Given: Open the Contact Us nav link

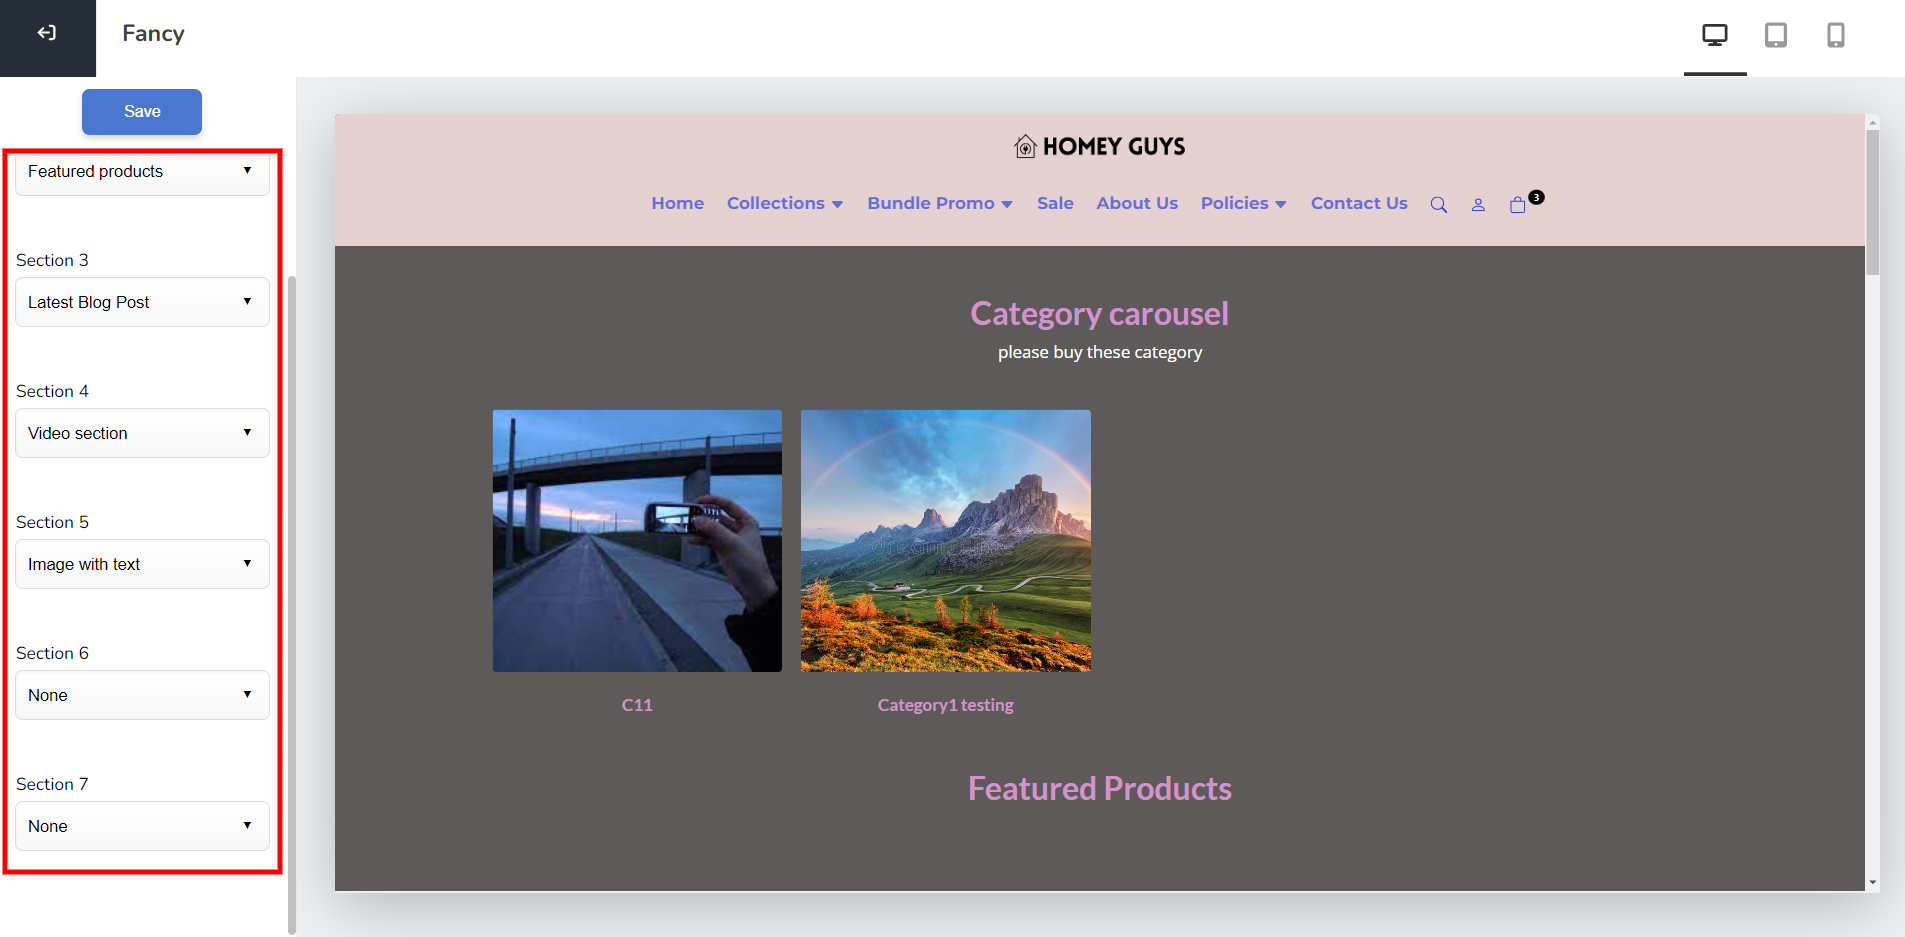Looking at the screenshot, I should coord(1359,203).
